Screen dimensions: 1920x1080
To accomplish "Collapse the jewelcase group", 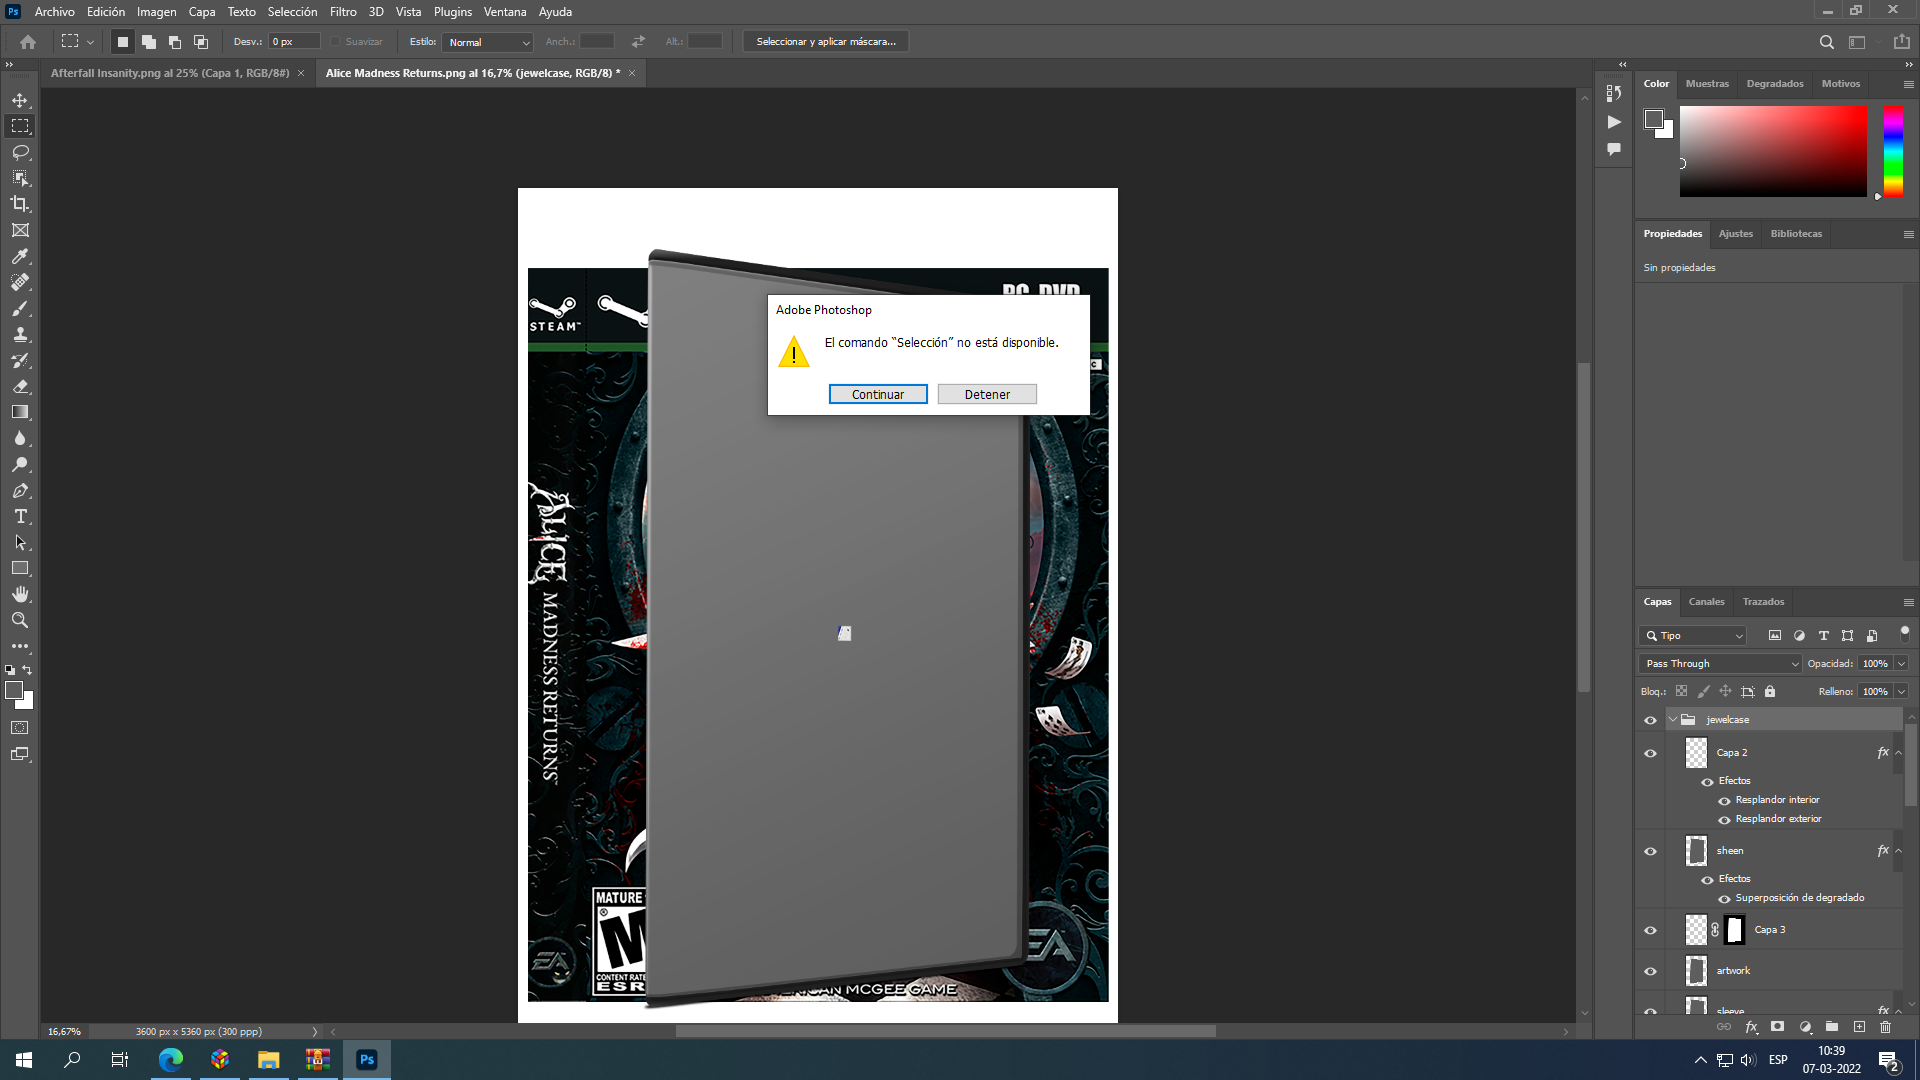I will pos(1673,720).
